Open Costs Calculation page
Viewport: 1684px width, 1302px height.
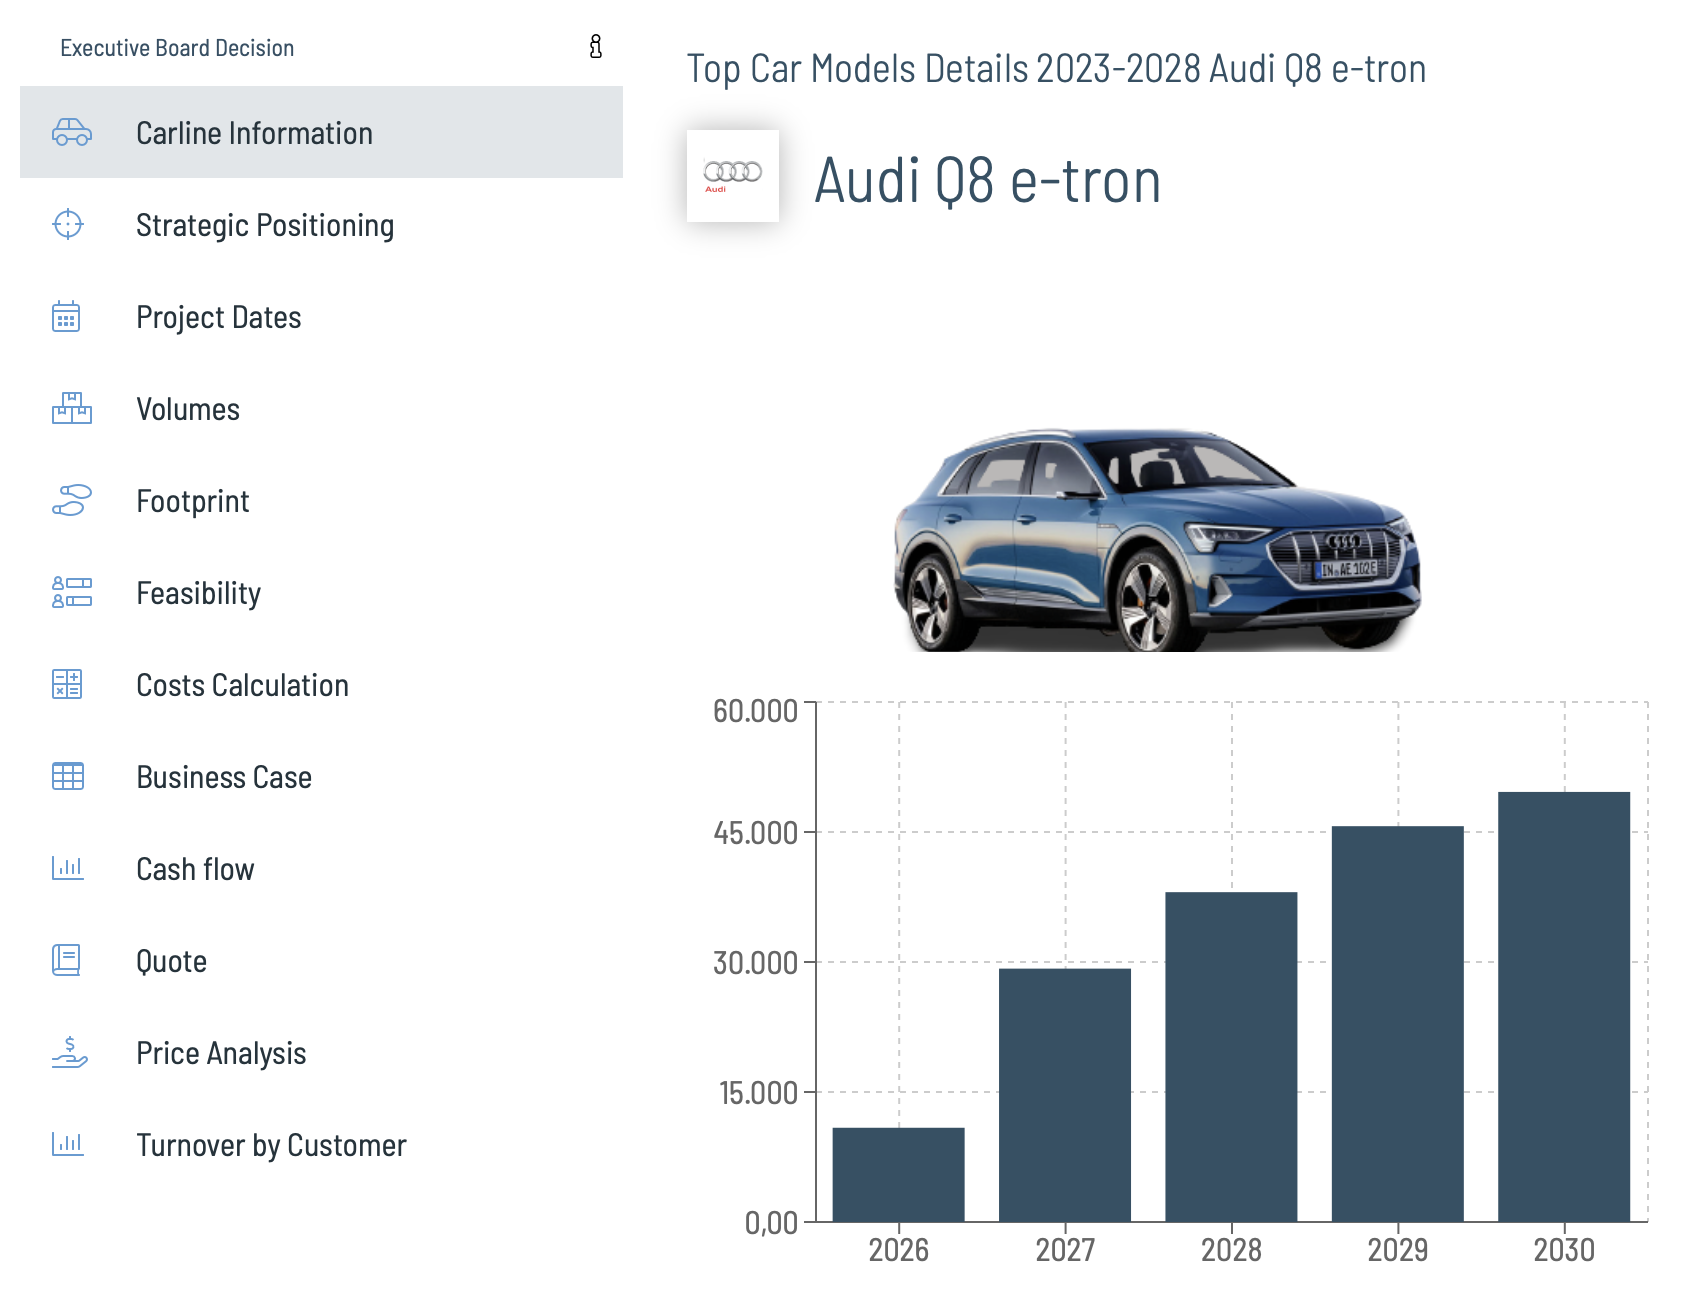point(321,684)
